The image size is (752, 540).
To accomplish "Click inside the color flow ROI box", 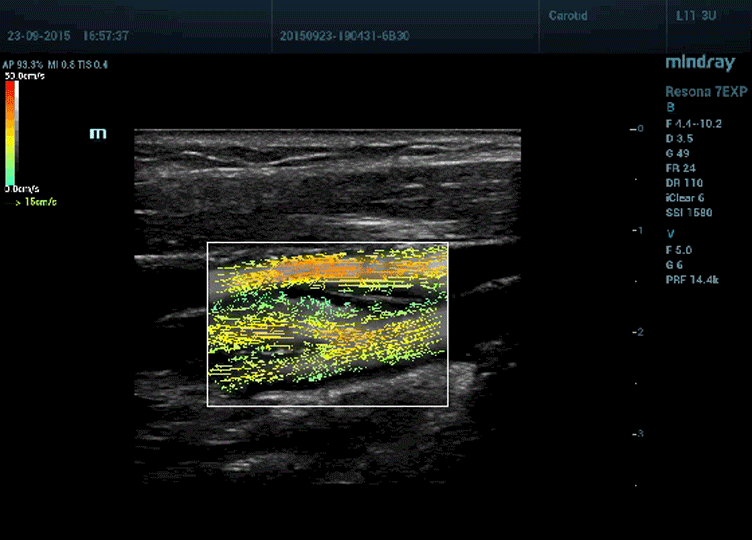I will (327, 325).
